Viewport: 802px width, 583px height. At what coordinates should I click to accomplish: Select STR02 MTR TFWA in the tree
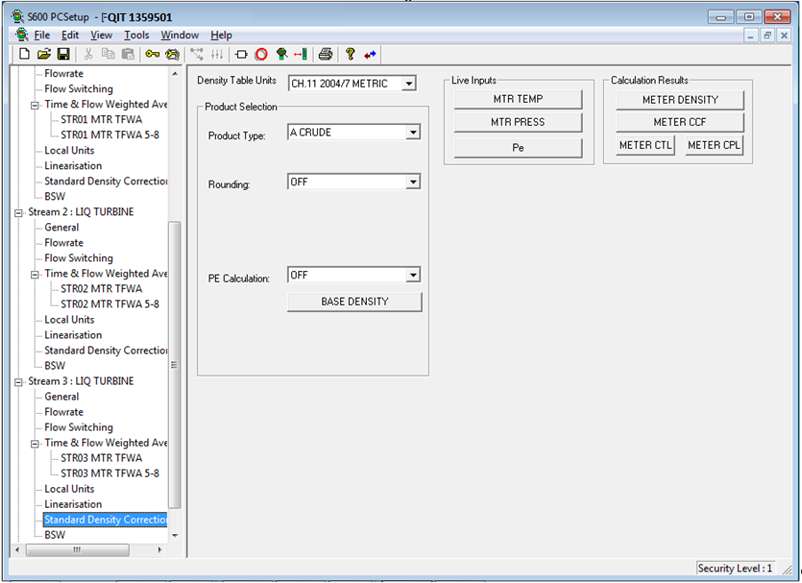pyautogui.click(x=101, y=289)
